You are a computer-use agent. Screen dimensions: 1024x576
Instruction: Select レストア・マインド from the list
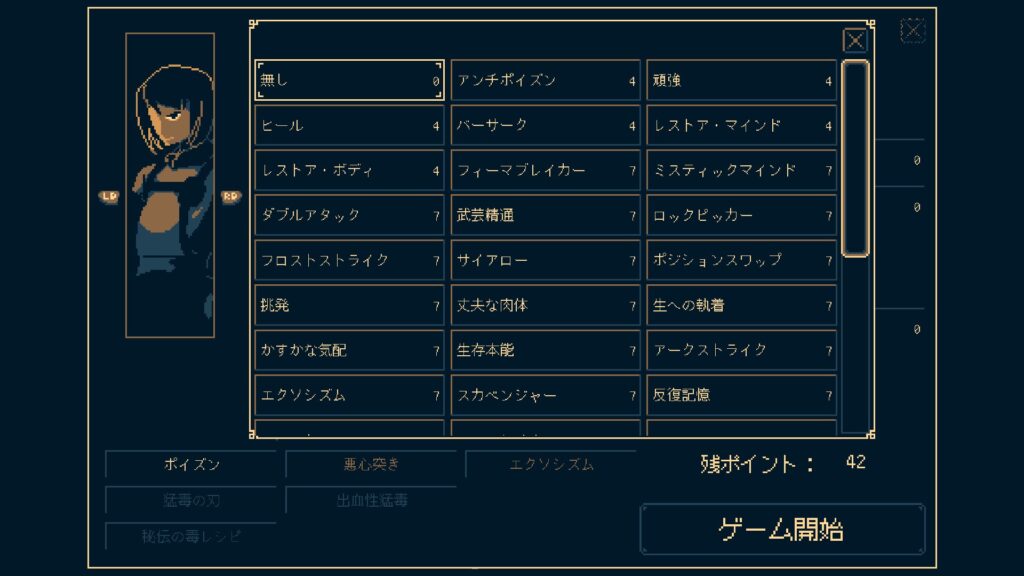point(741,126)
